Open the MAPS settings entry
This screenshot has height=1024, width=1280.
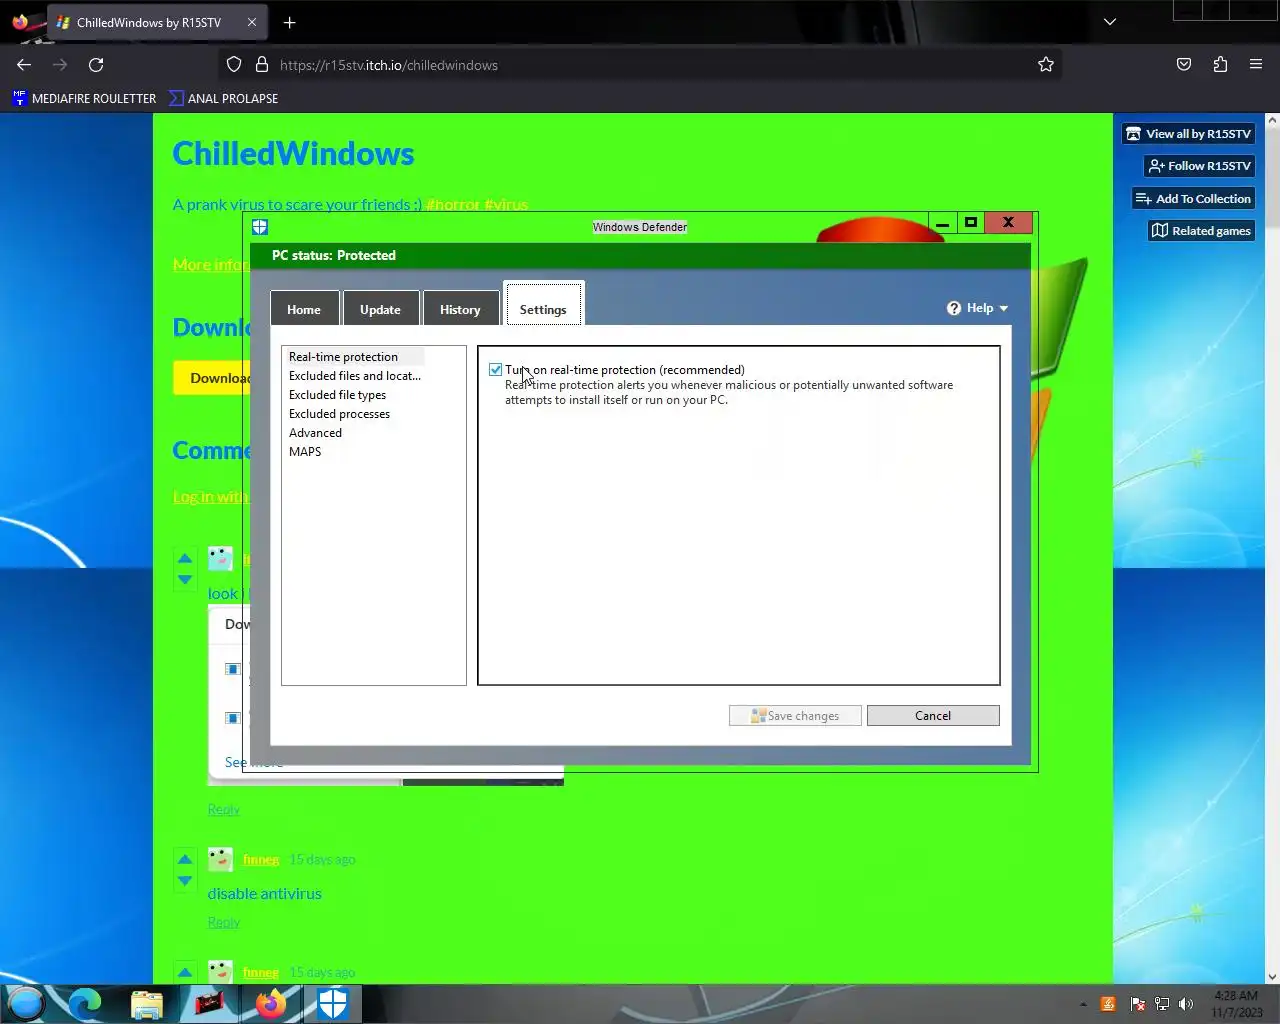[305, 452]
